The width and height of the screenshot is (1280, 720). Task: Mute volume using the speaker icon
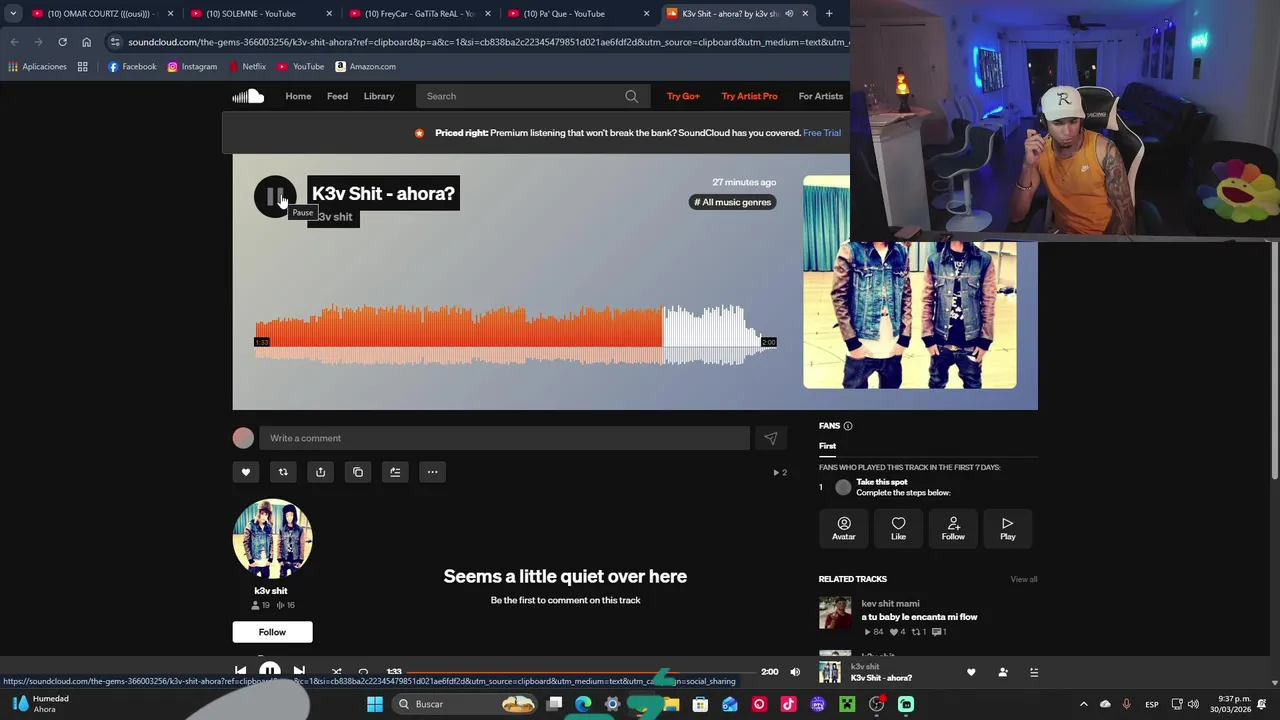795,672
